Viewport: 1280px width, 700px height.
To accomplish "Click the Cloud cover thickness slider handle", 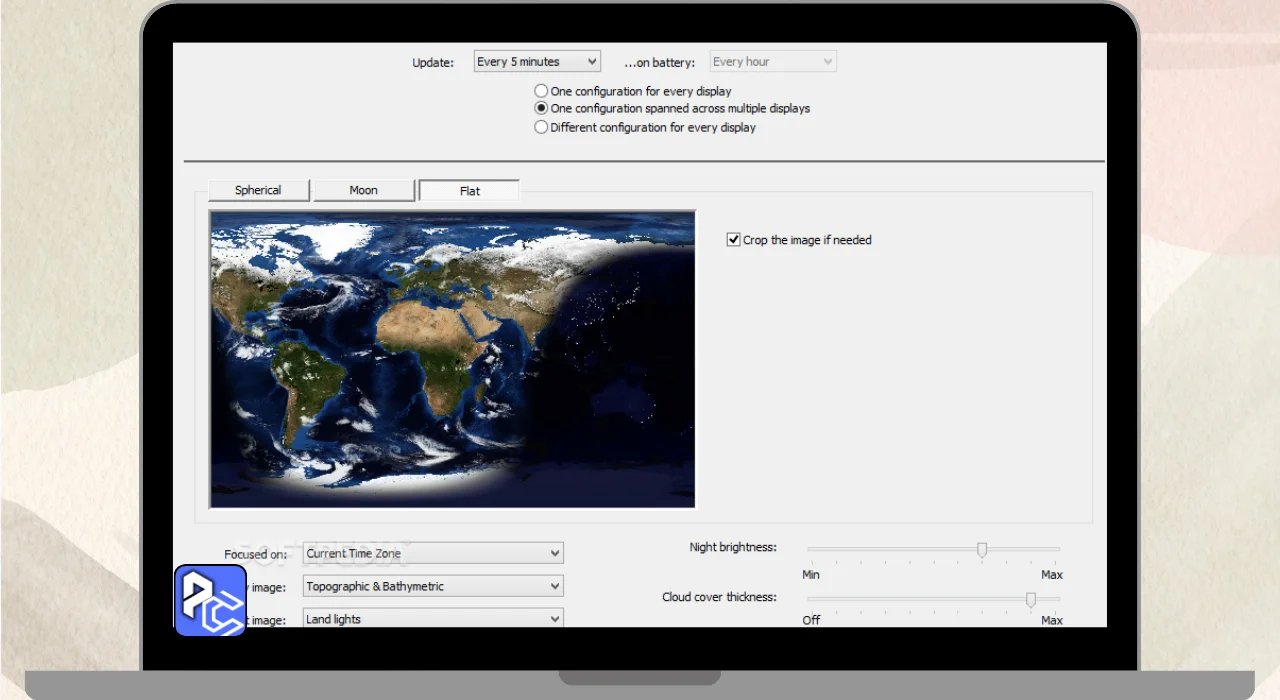I will [1030, 599].
